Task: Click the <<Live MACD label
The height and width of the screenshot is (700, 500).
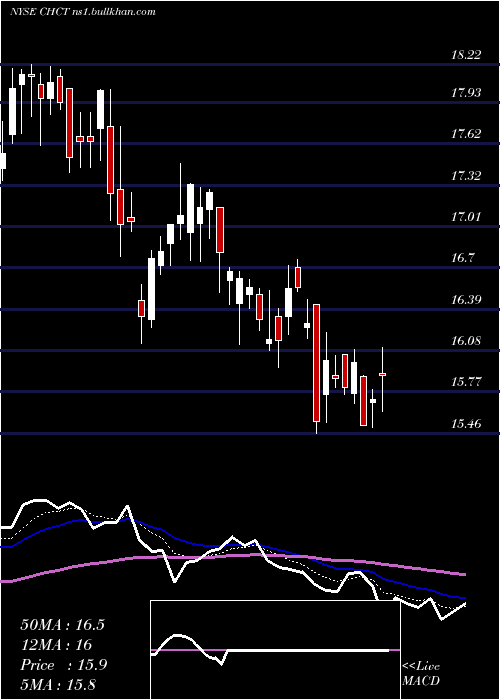Action: pos(421,674)
